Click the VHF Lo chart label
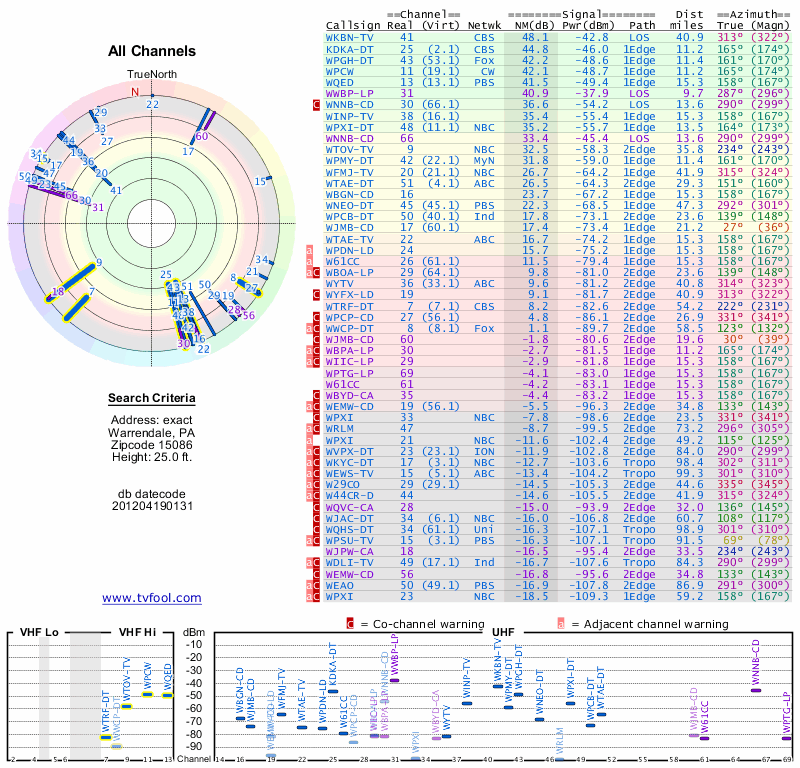This screenshot has height=768, width=800. [x=39, y=632]
